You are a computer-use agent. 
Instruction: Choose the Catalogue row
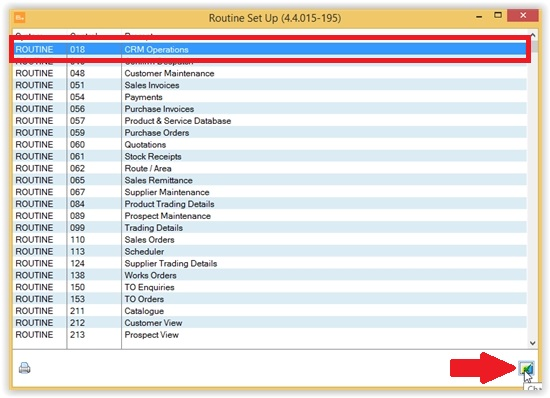coord(269,311)
